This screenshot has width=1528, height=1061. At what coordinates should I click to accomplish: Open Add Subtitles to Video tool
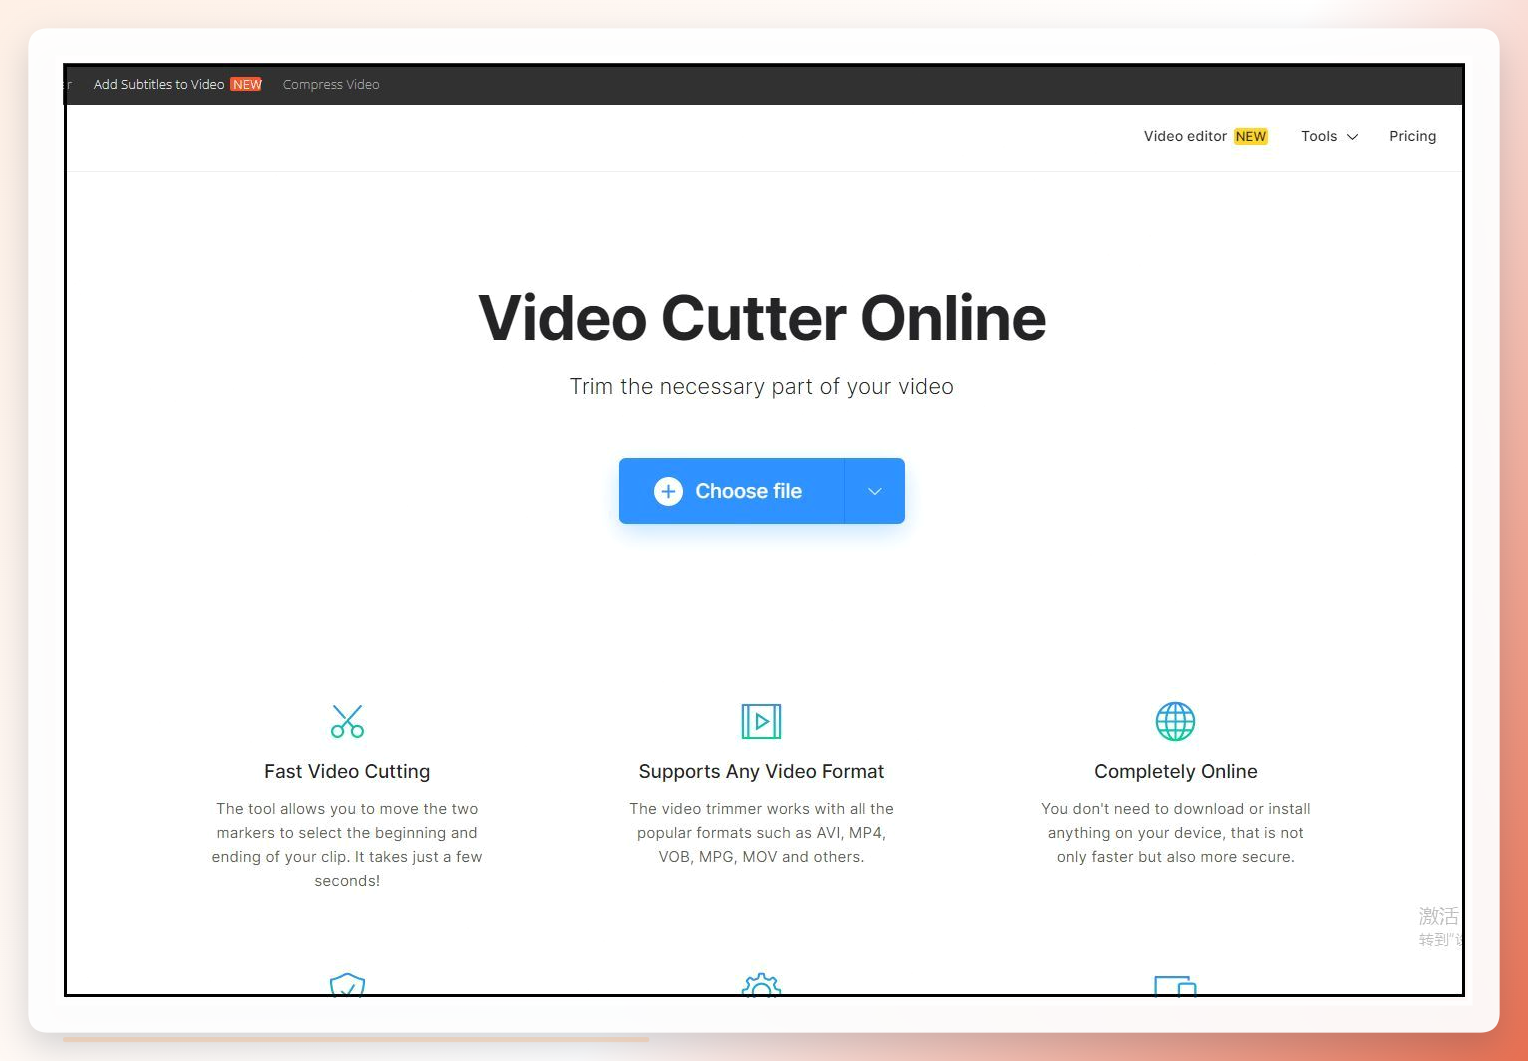pos(159,84)
